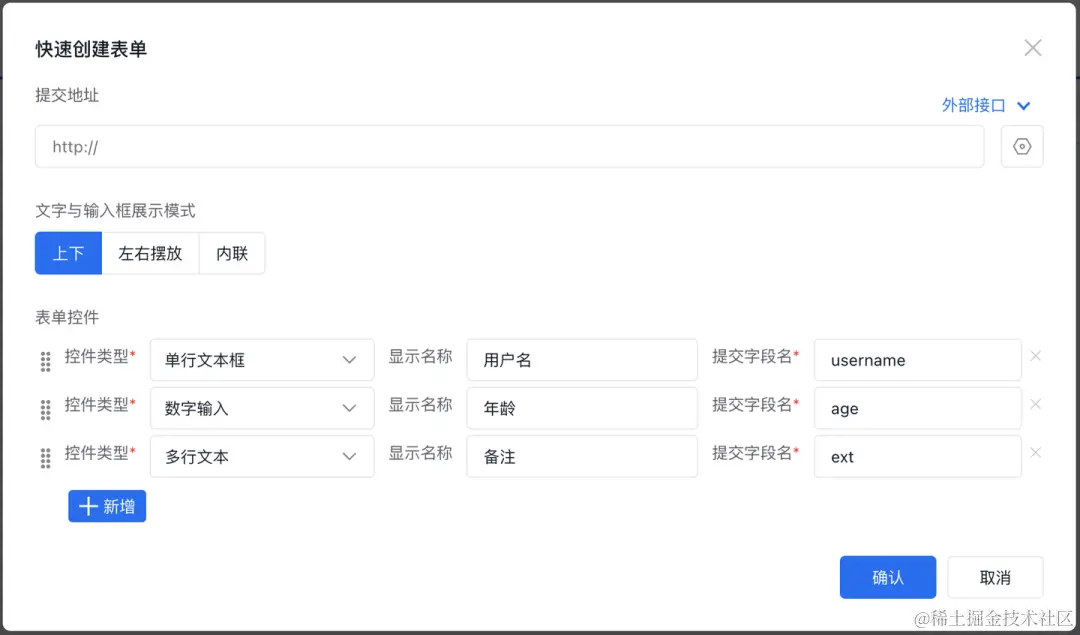Viewport: 1080px width, 635px height.
Task: Remove the ext row via its X icon
Action: pyautogui.click(x=1036, y=452)
